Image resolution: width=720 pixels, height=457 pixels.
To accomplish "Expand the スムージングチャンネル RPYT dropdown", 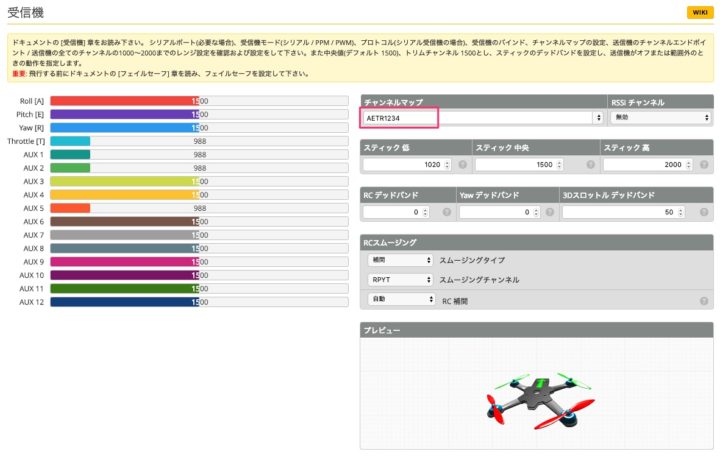I will (400, 280).
